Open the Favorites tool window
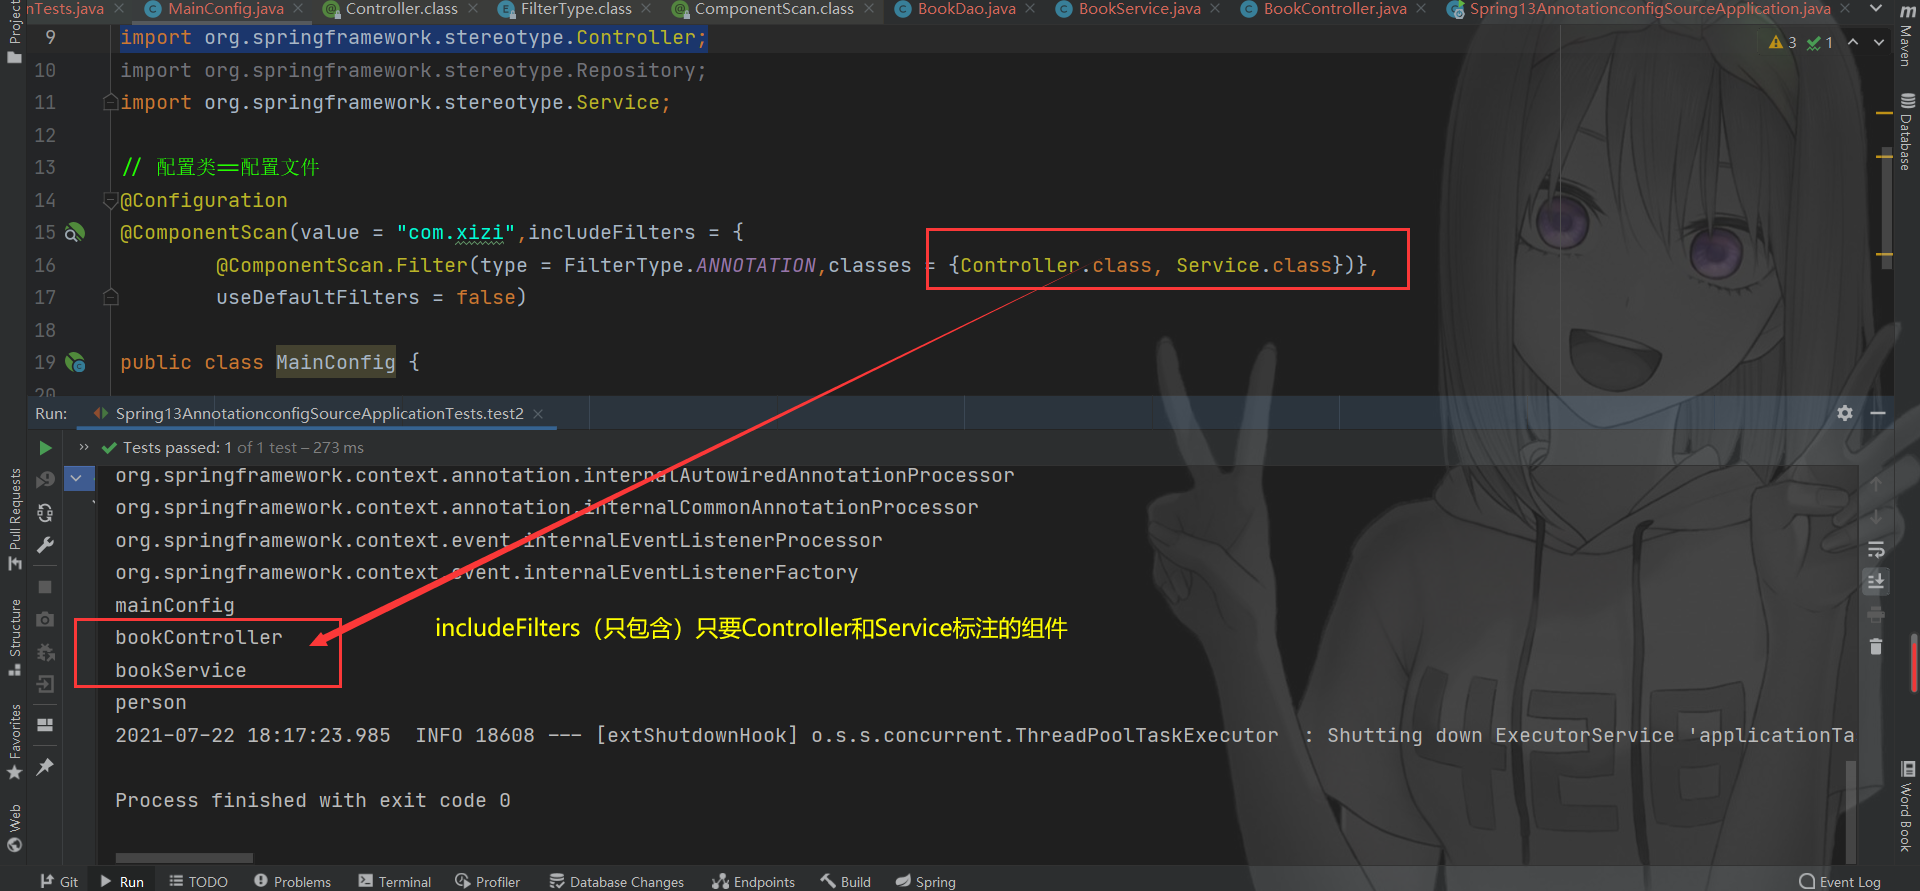The height and width of the screenshot is (891, 1920). 15,743
